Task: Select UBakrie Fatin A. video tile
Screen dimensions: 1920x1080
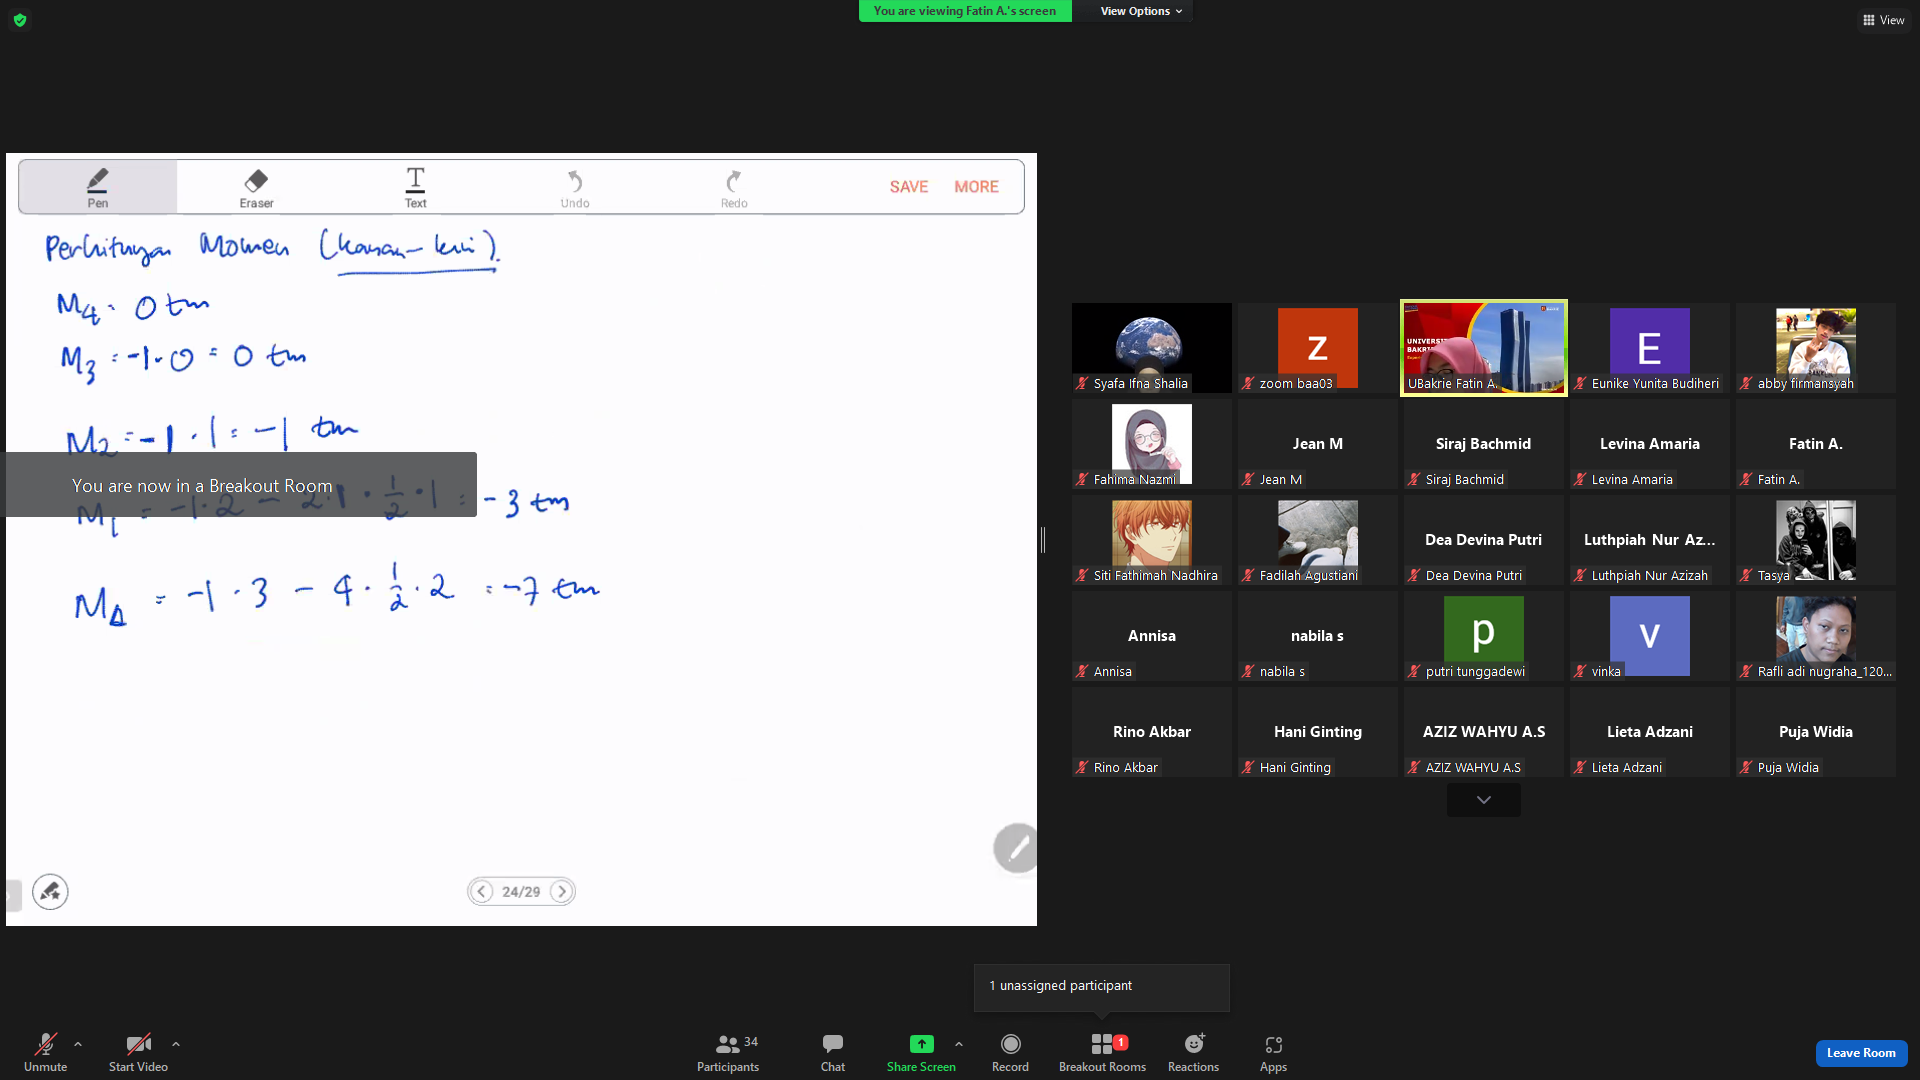Action: [x=1484, y=348]
